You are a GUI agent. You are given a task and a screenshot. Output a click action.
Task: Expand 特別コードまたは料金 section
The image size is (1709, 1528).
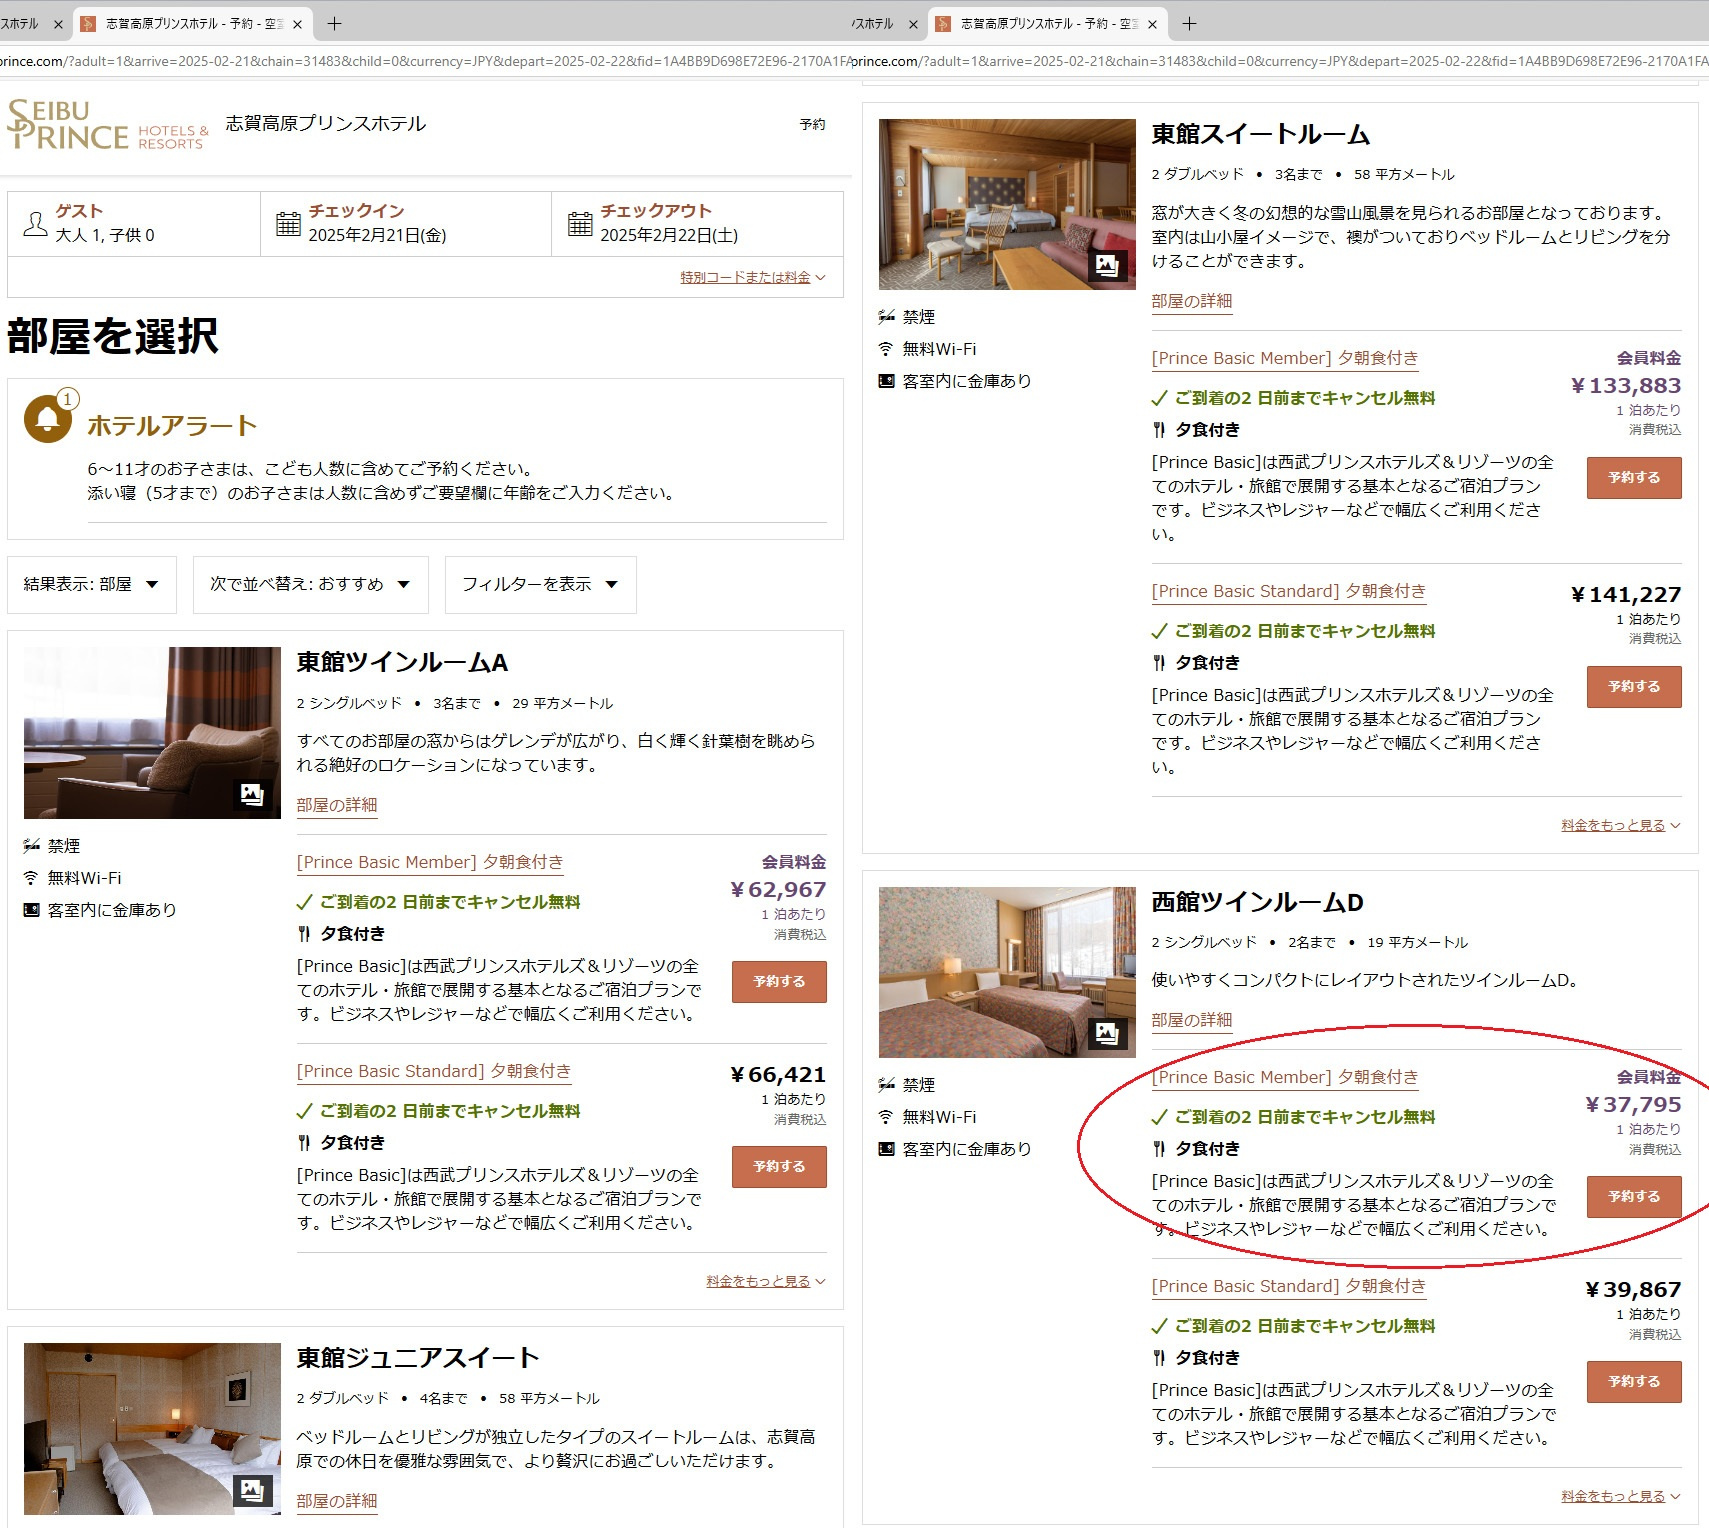pyautogui.click(x=752, y=277)
